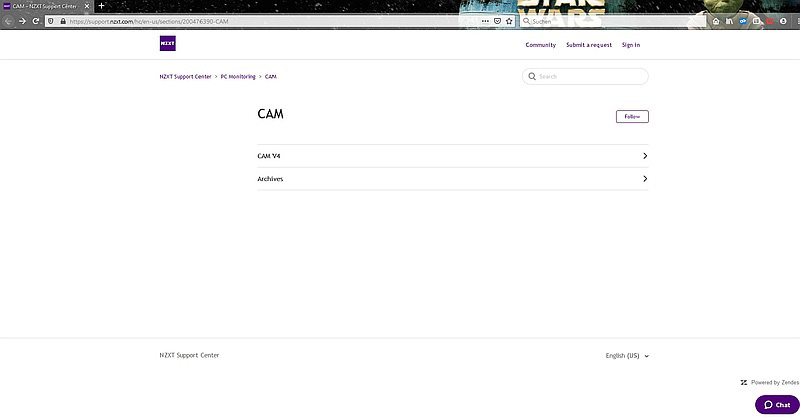Open the library bookshelf icon
Screen dimensions: 800x420
[729, 21]
